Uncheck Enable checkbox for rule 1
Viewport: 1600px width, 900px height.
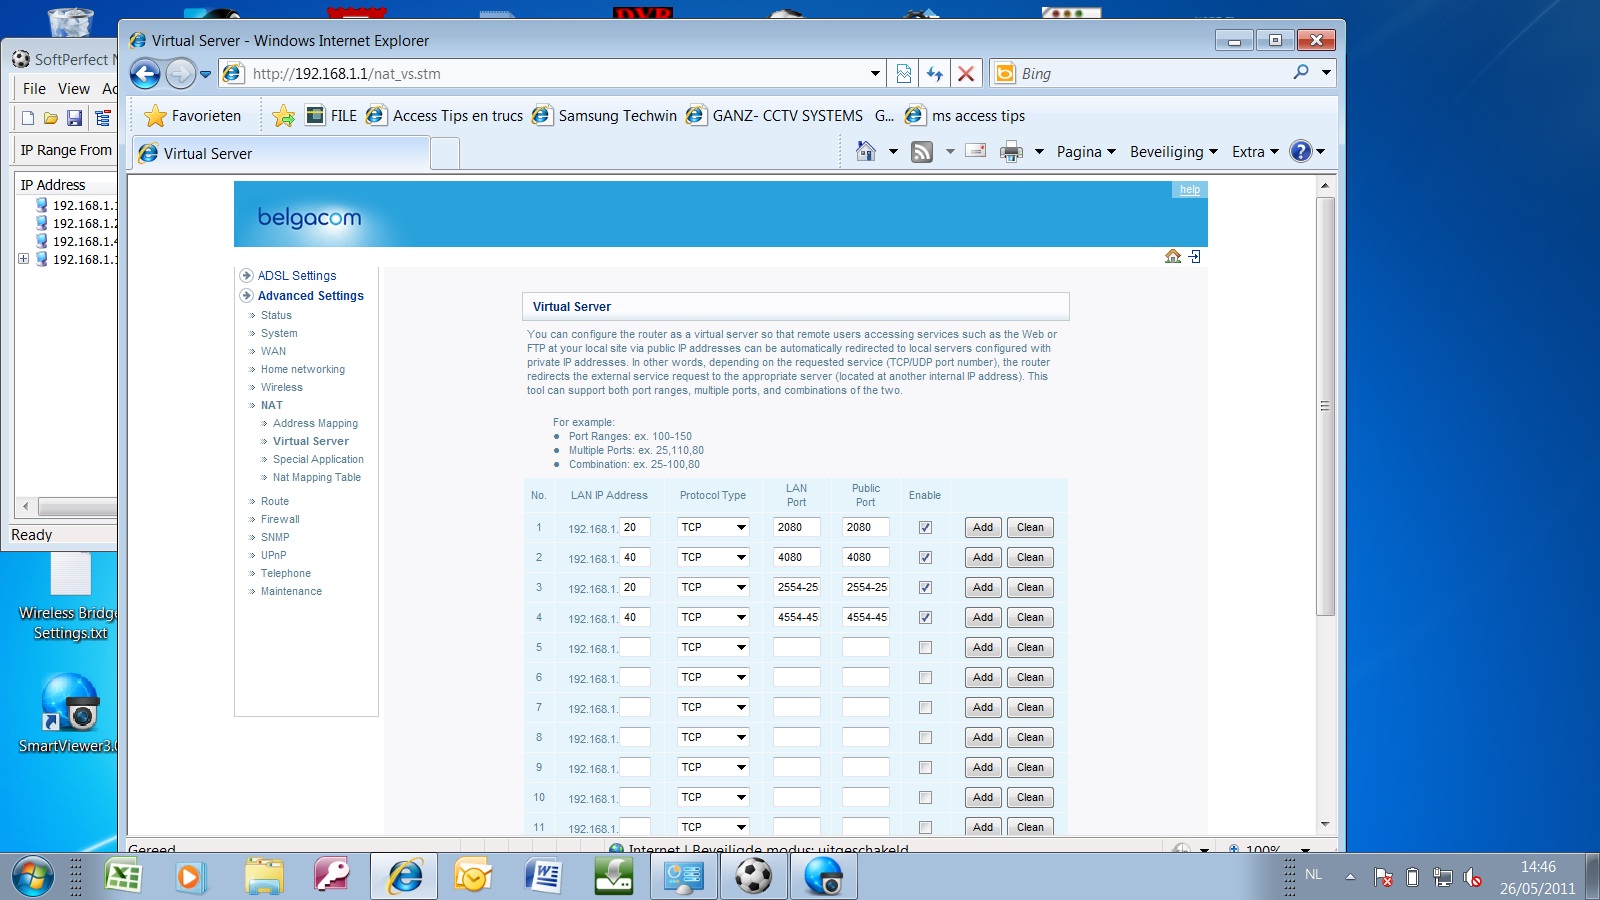925,527
